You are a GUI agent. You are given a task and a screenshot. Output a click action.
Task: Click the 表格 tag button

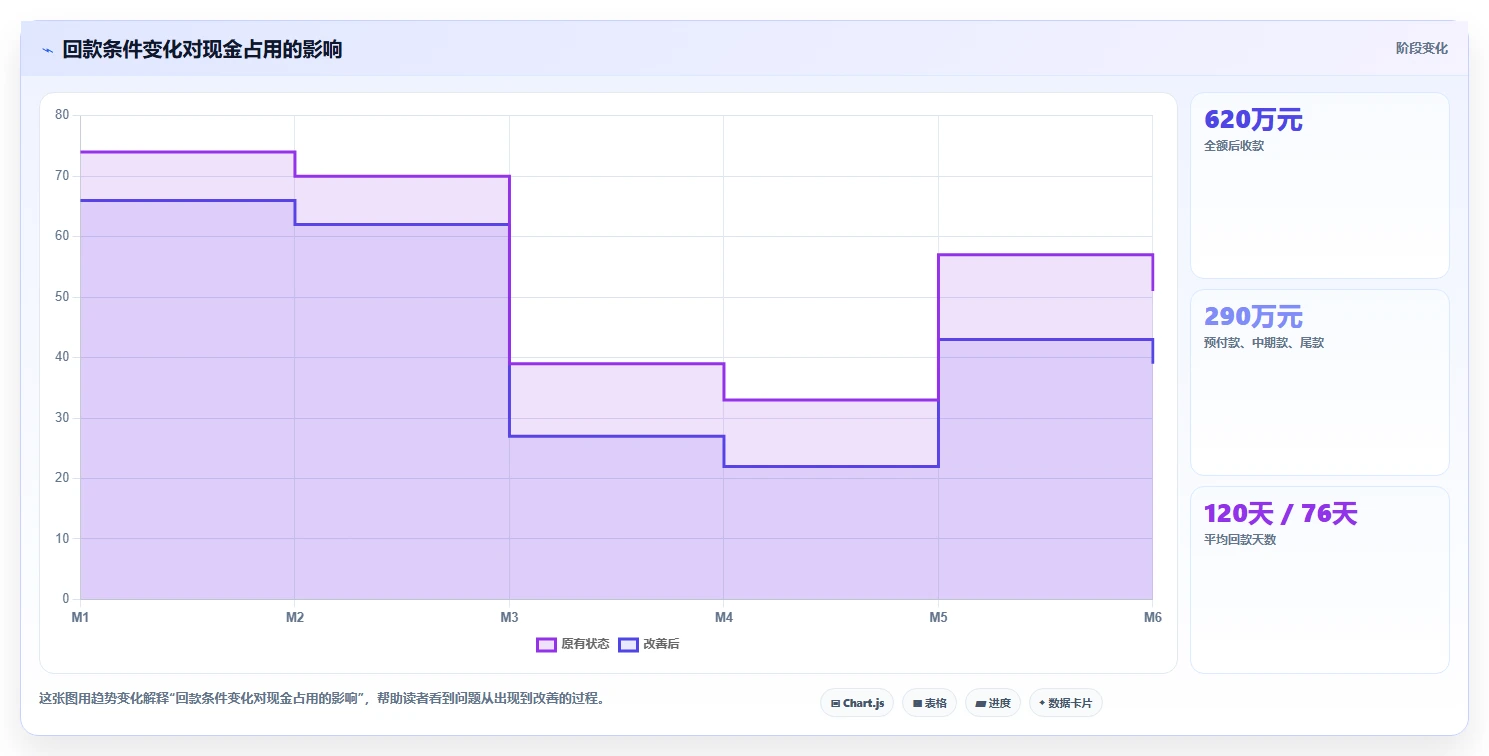(x=929, y=703)
